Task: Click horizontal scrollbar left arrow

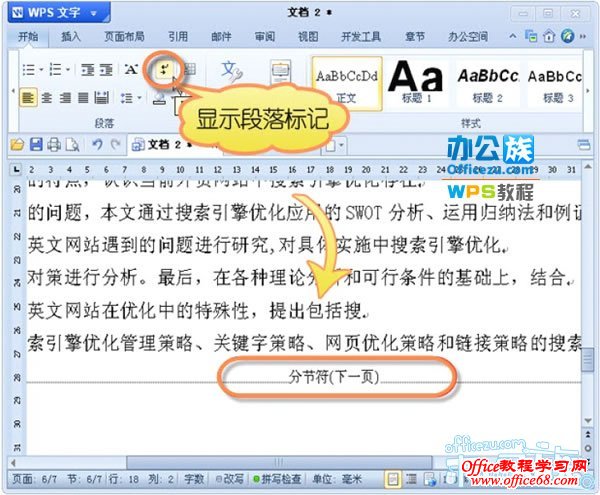Action: point(14,463)
